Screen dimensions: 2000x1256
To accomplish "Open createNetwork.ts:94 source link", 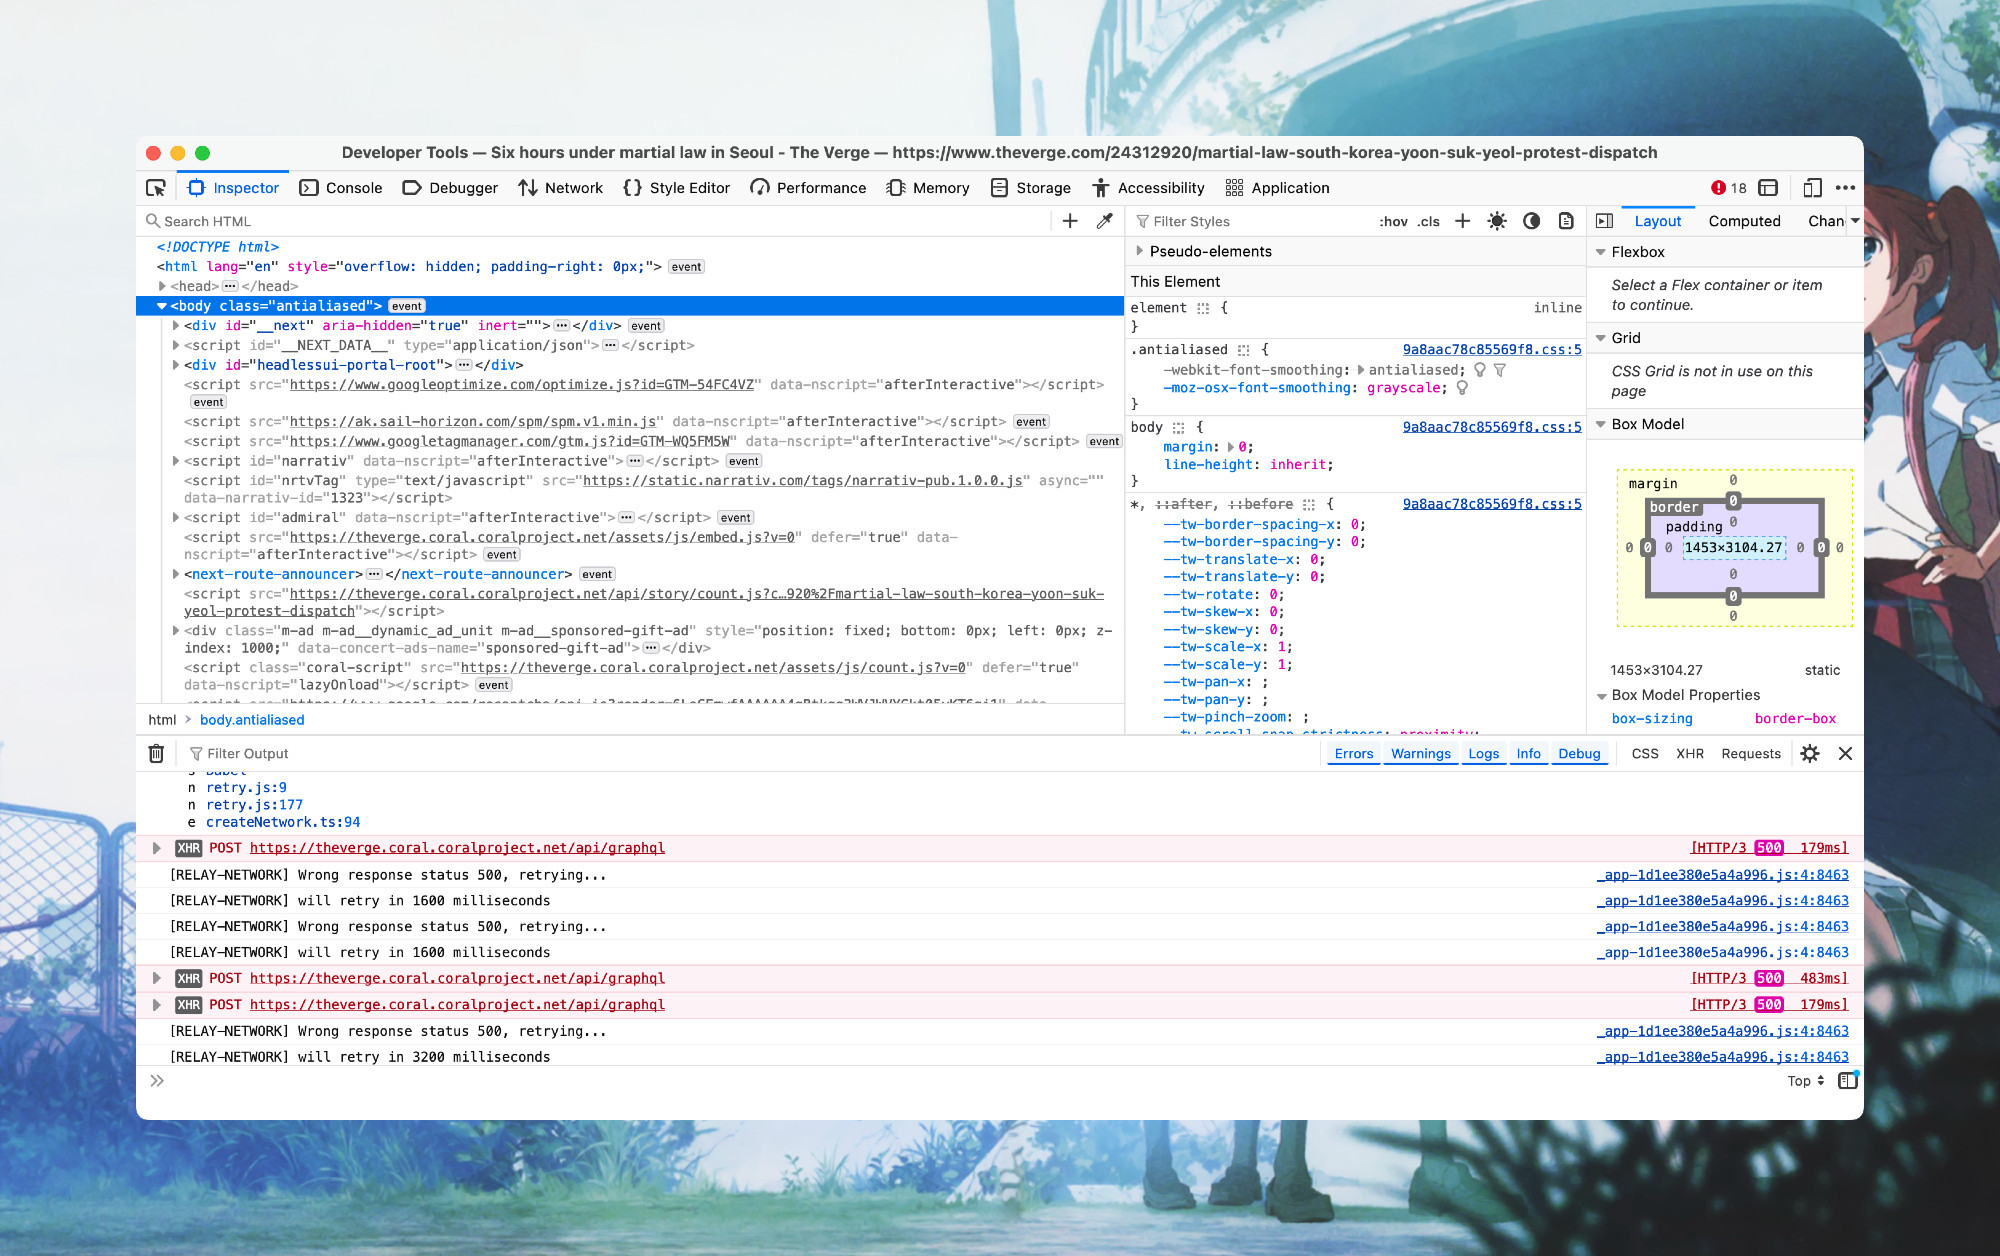I will coord(283,822).
